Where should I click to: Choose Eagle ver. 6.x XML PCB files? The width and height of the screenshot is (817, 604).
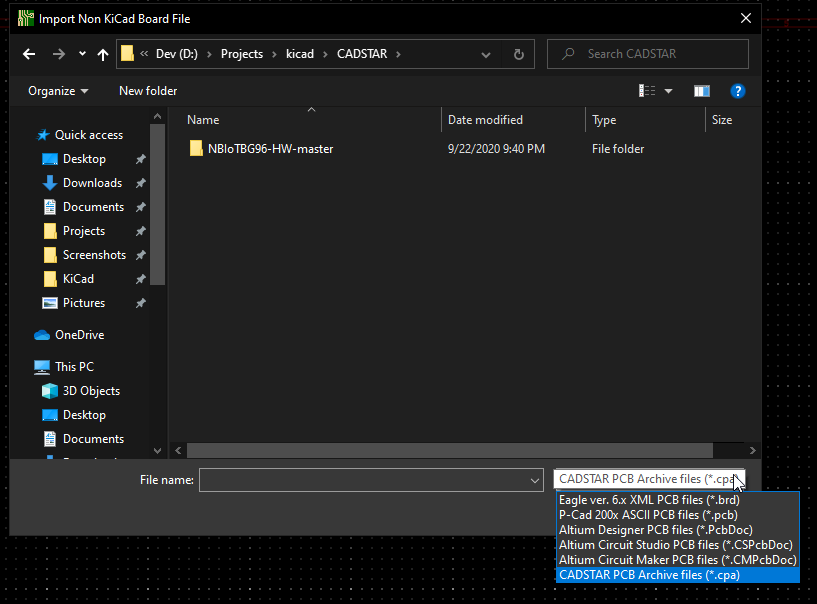[677, 500]
